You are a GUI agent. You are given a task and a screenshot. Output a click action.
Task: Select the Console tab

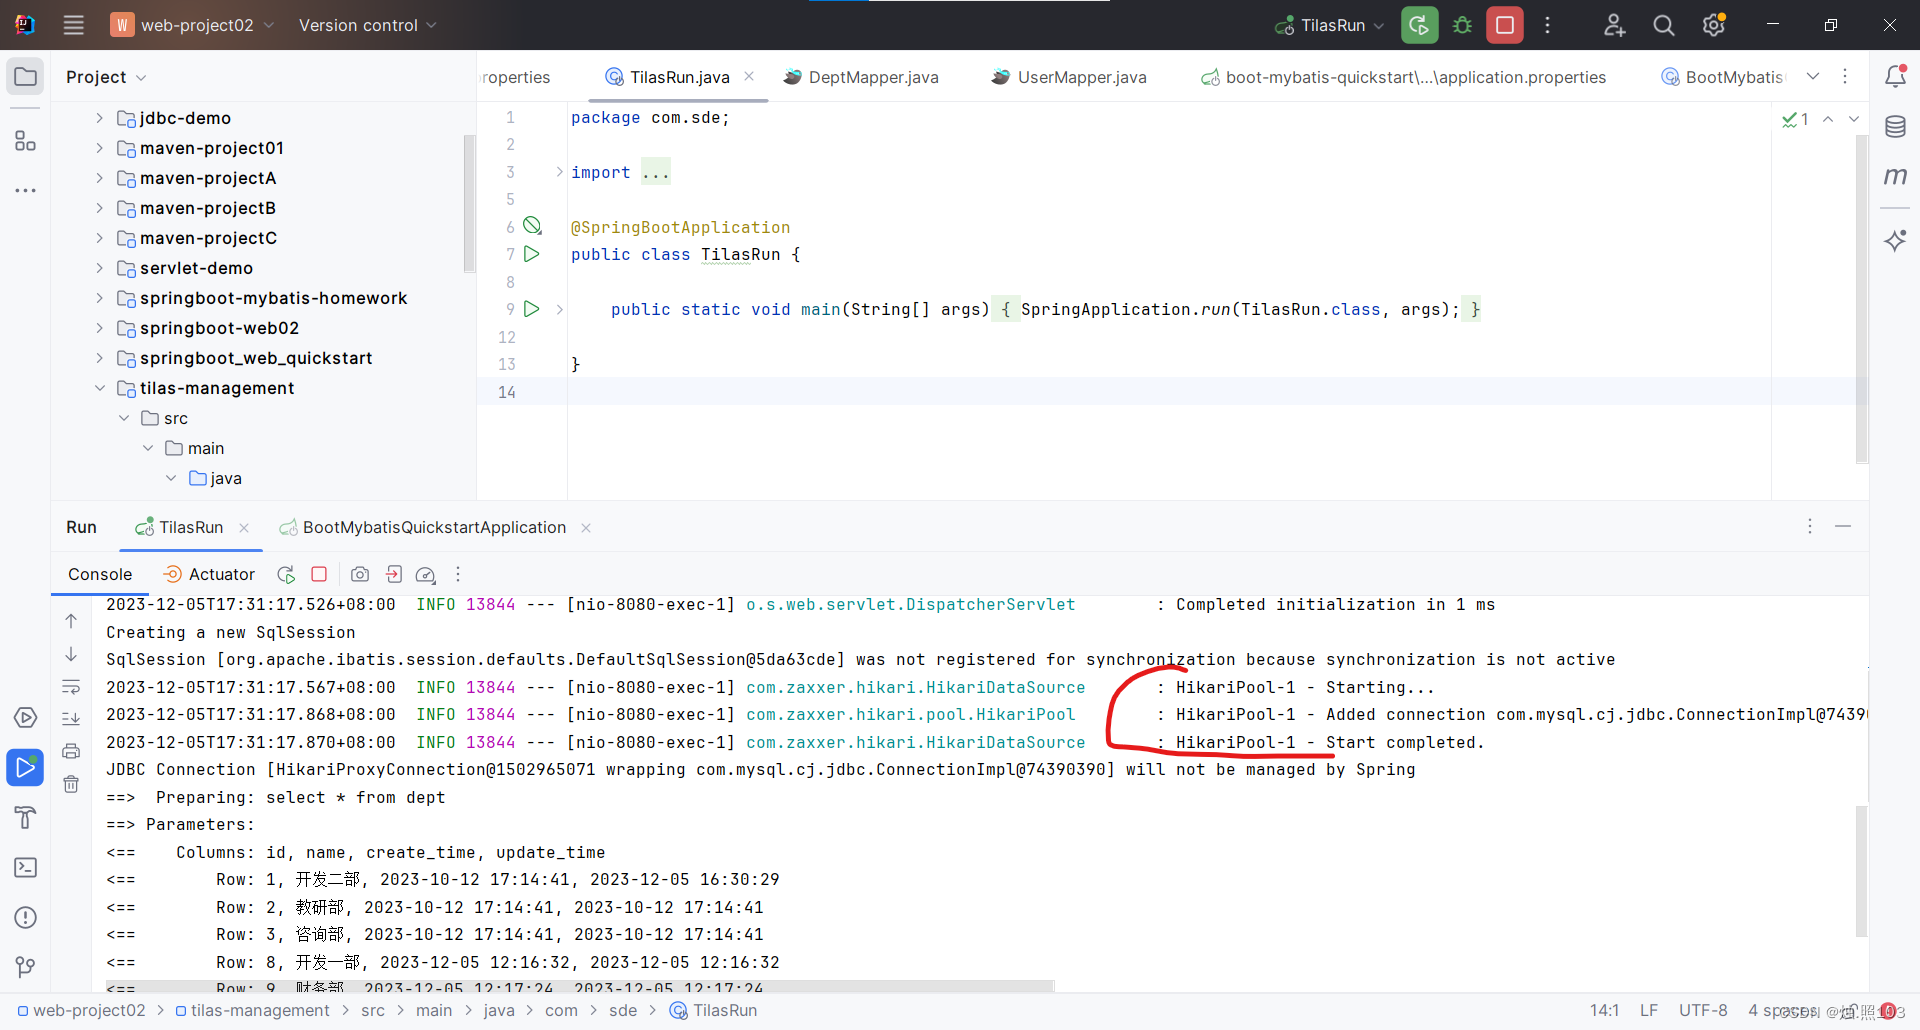[x=100, y=574]
